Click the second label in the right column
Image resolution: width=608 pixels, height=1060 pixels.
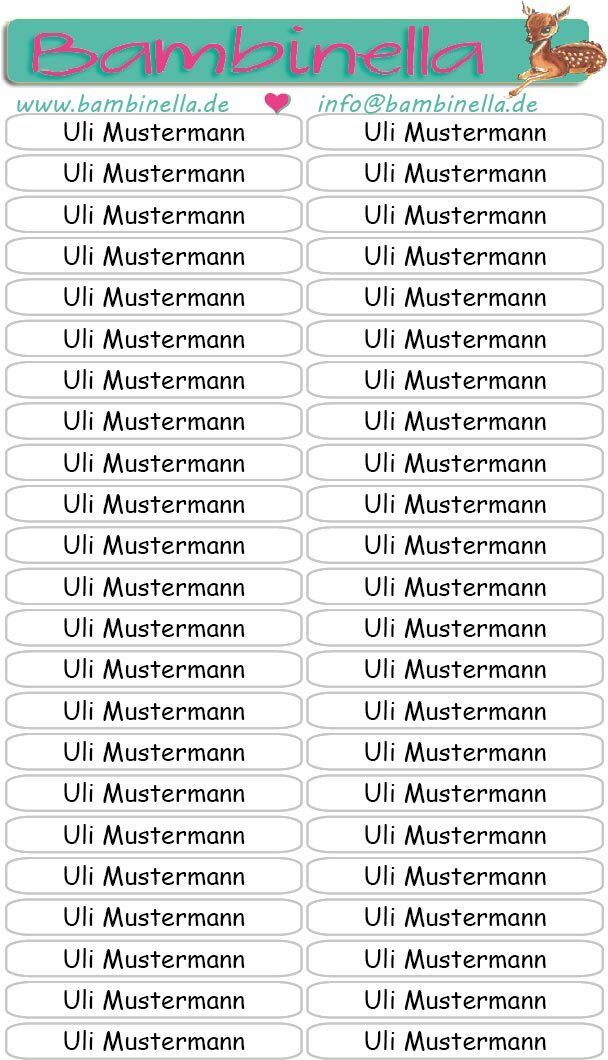455,173
